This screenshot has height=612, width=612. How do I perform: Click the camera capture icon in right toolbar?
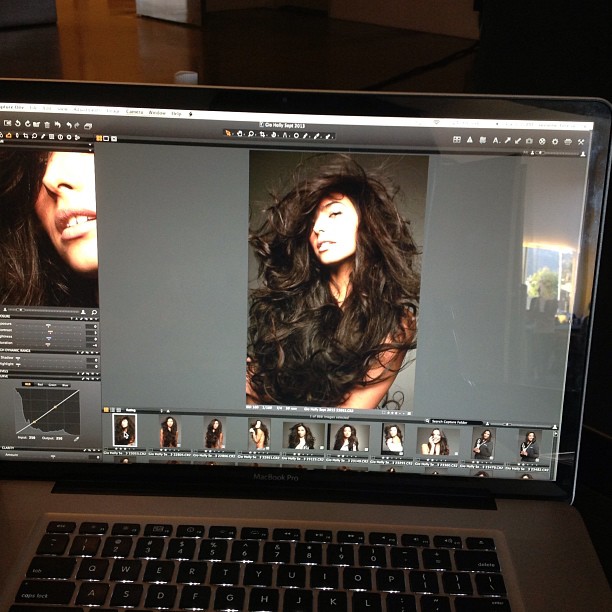[529, 141]
